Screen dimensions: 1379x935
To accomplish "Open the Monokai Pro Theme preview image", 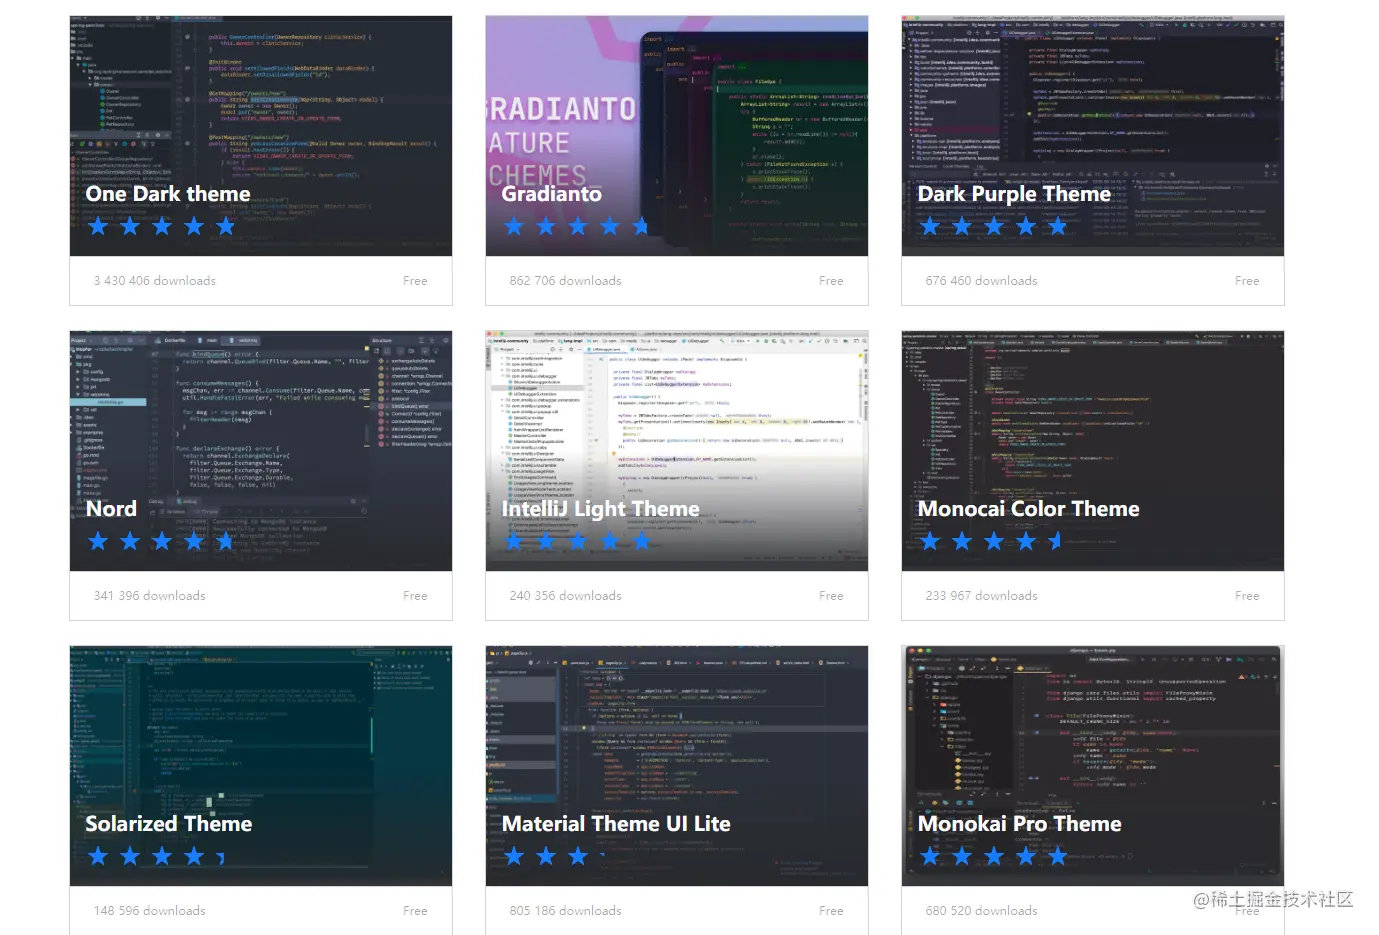I will tap(1093, 766).
